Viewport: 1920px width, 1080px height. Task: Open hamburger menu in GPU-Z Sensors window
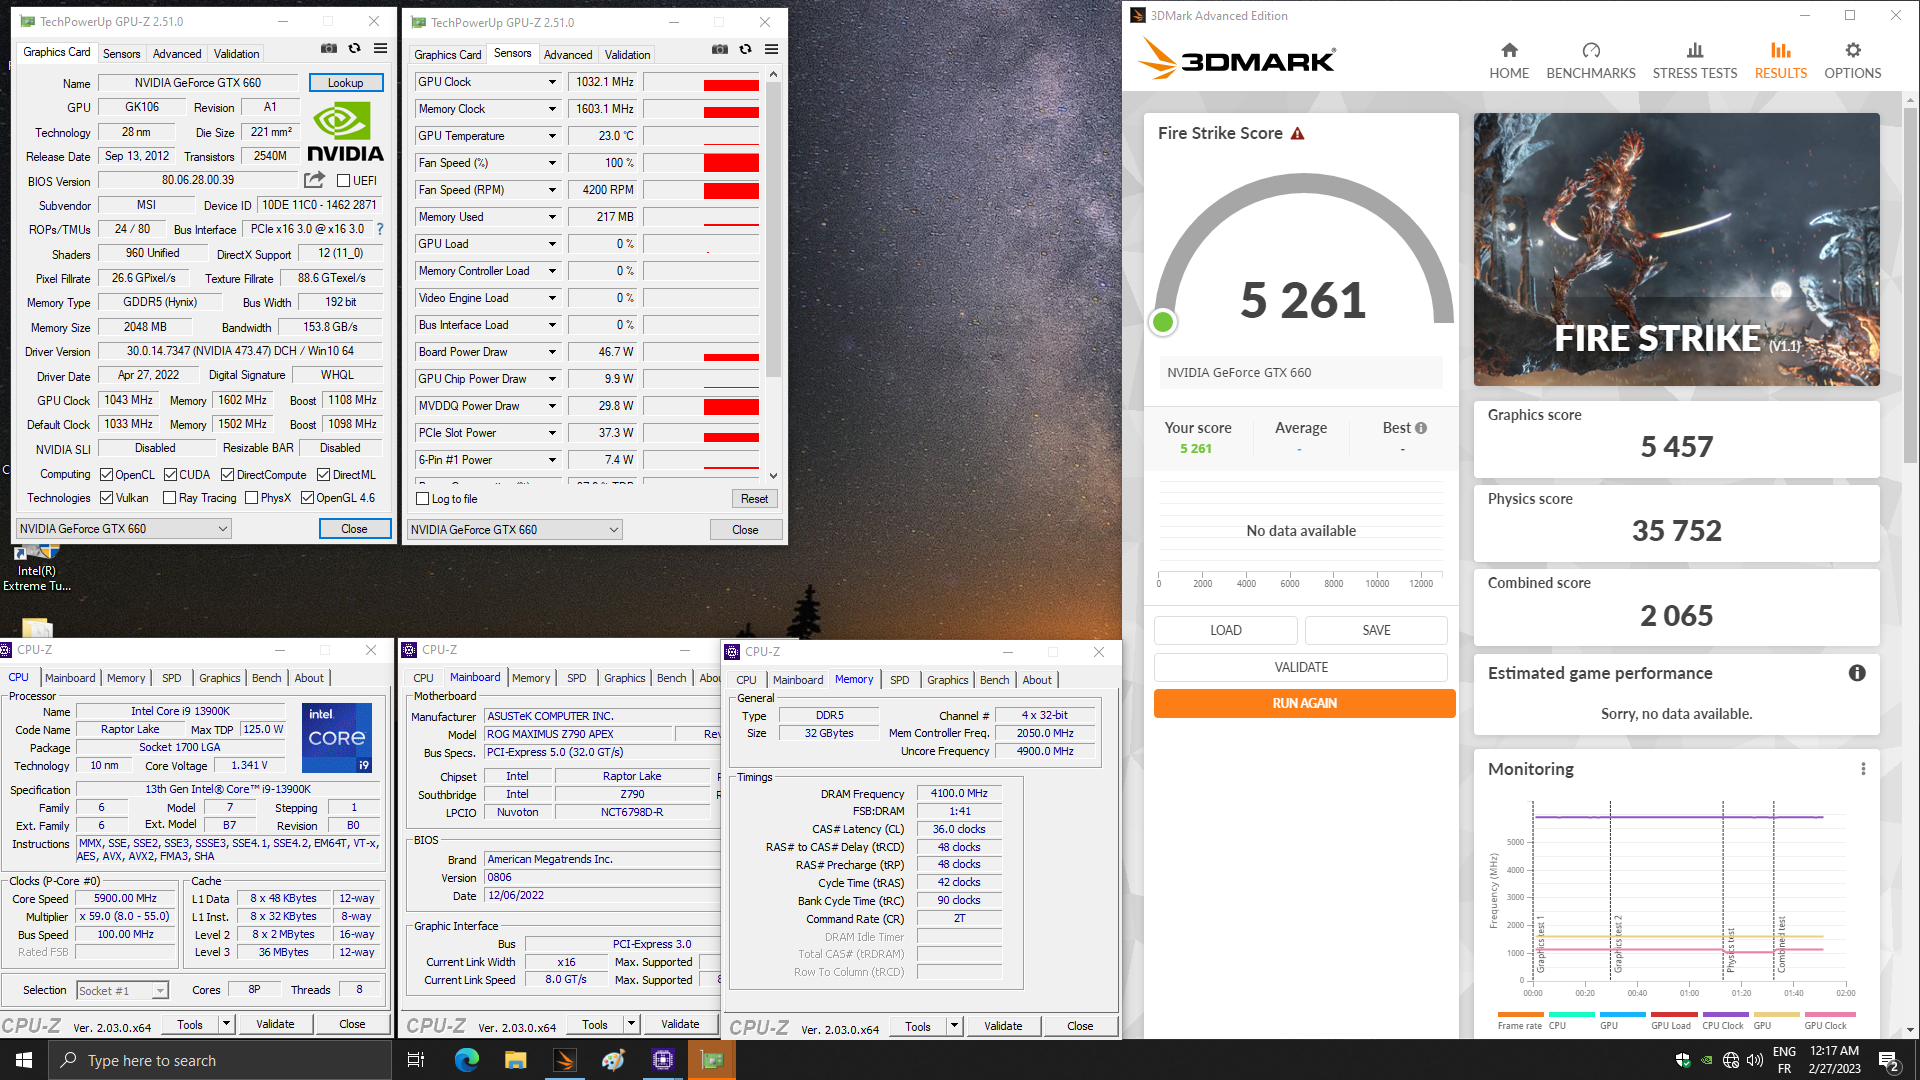tap(771, 49)
